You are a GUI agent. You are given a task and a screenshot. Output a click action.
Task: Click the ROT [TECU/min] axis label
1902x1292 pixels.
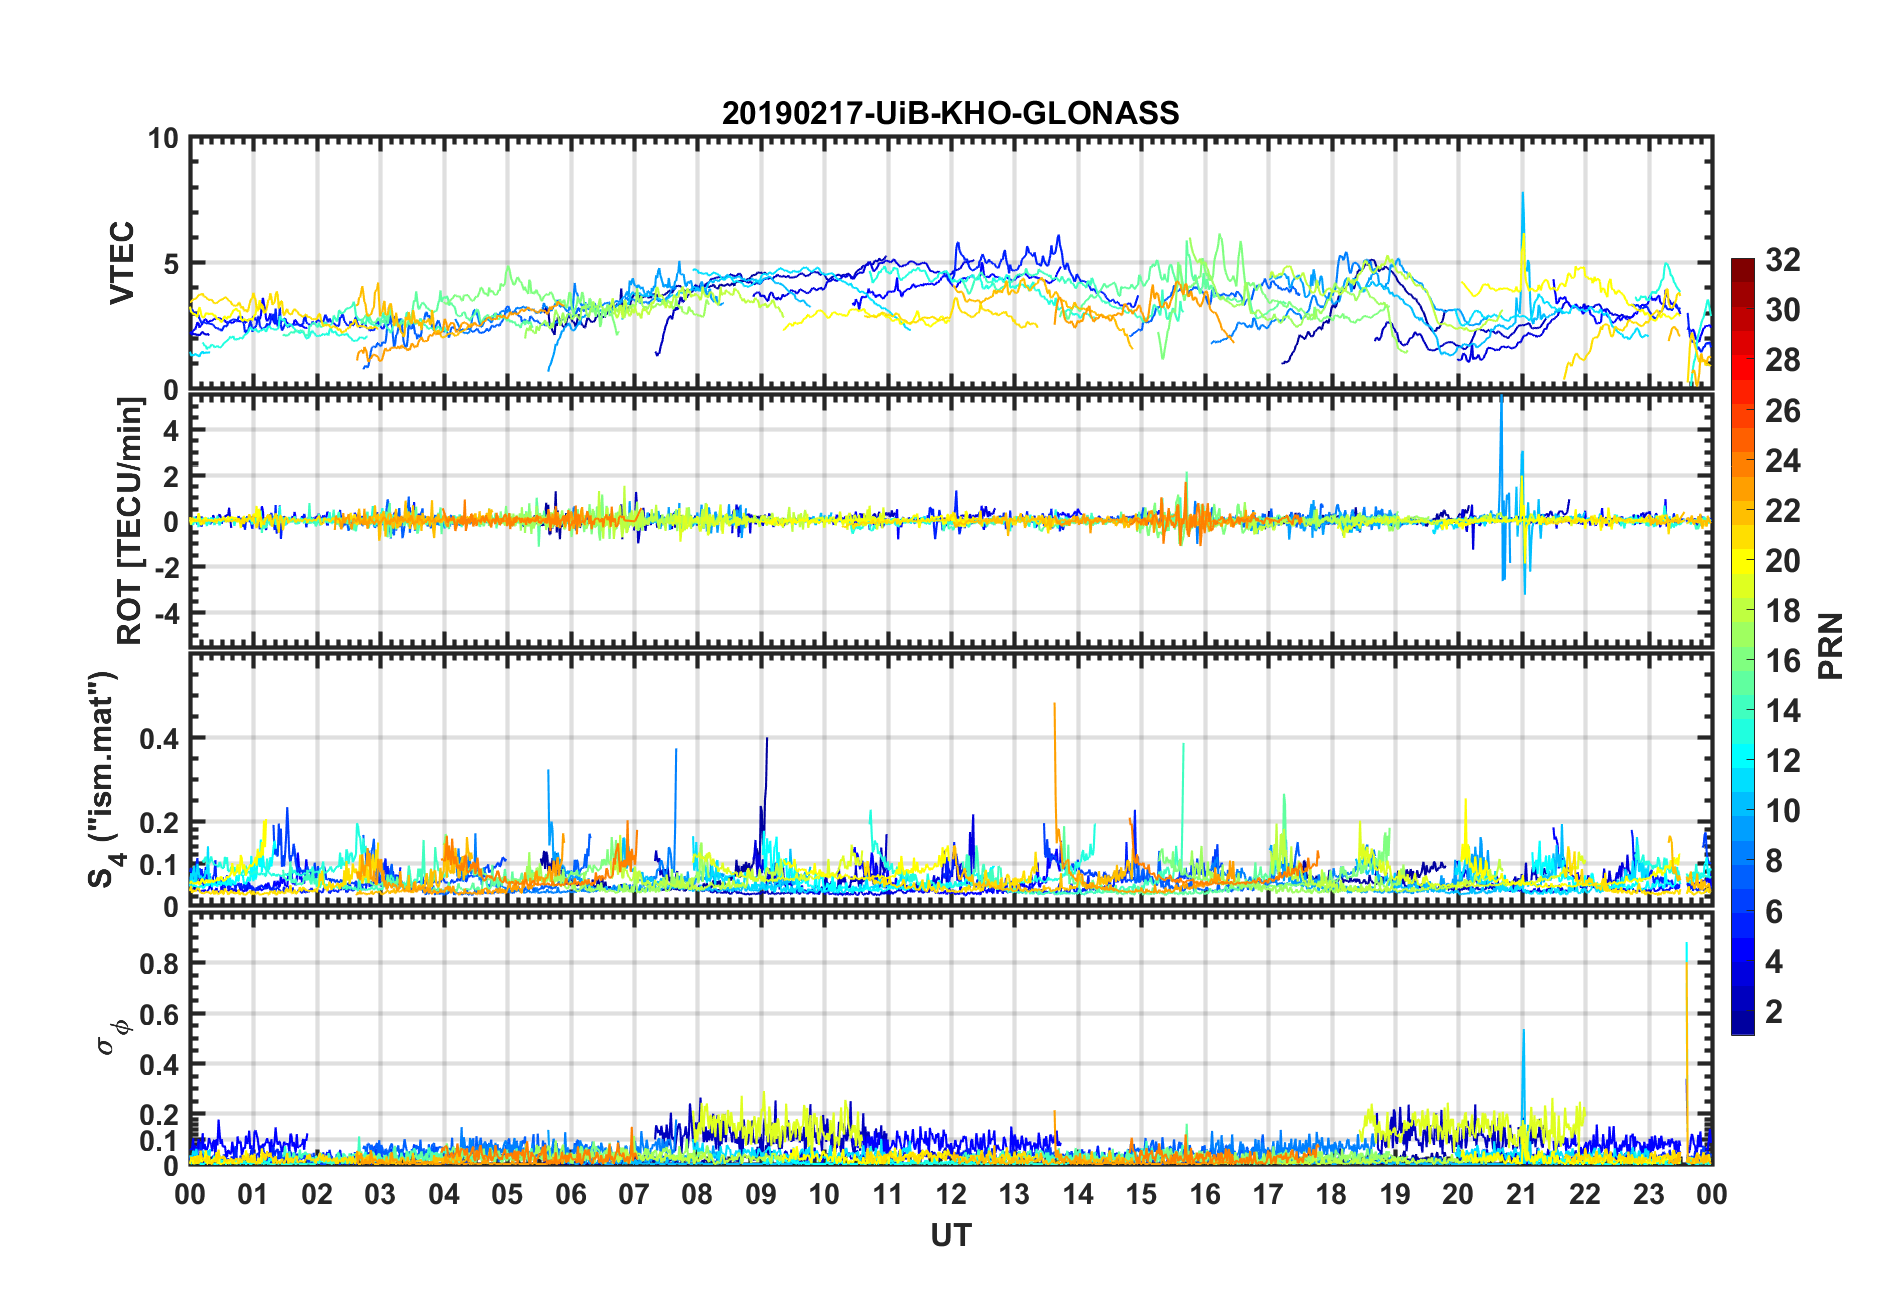130,521
